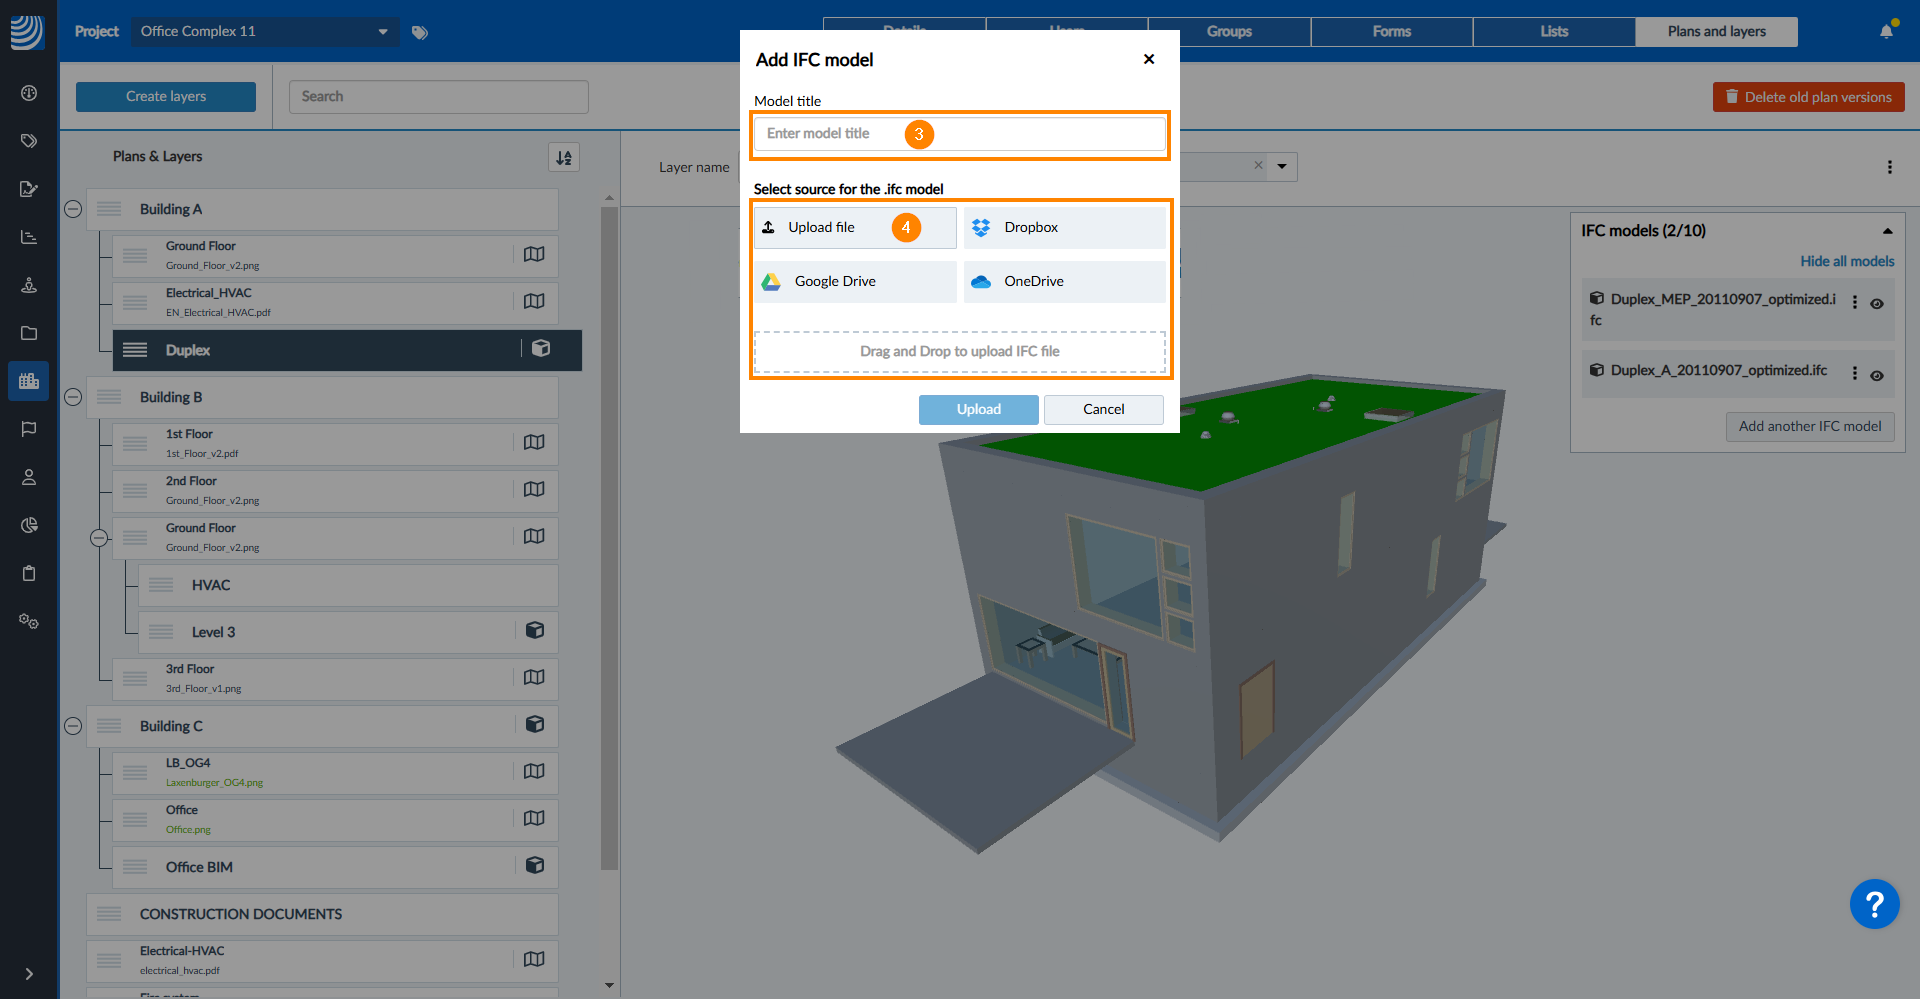Choose Google Drive as the IFC source
1920x999 pixels.
[855, 282]
